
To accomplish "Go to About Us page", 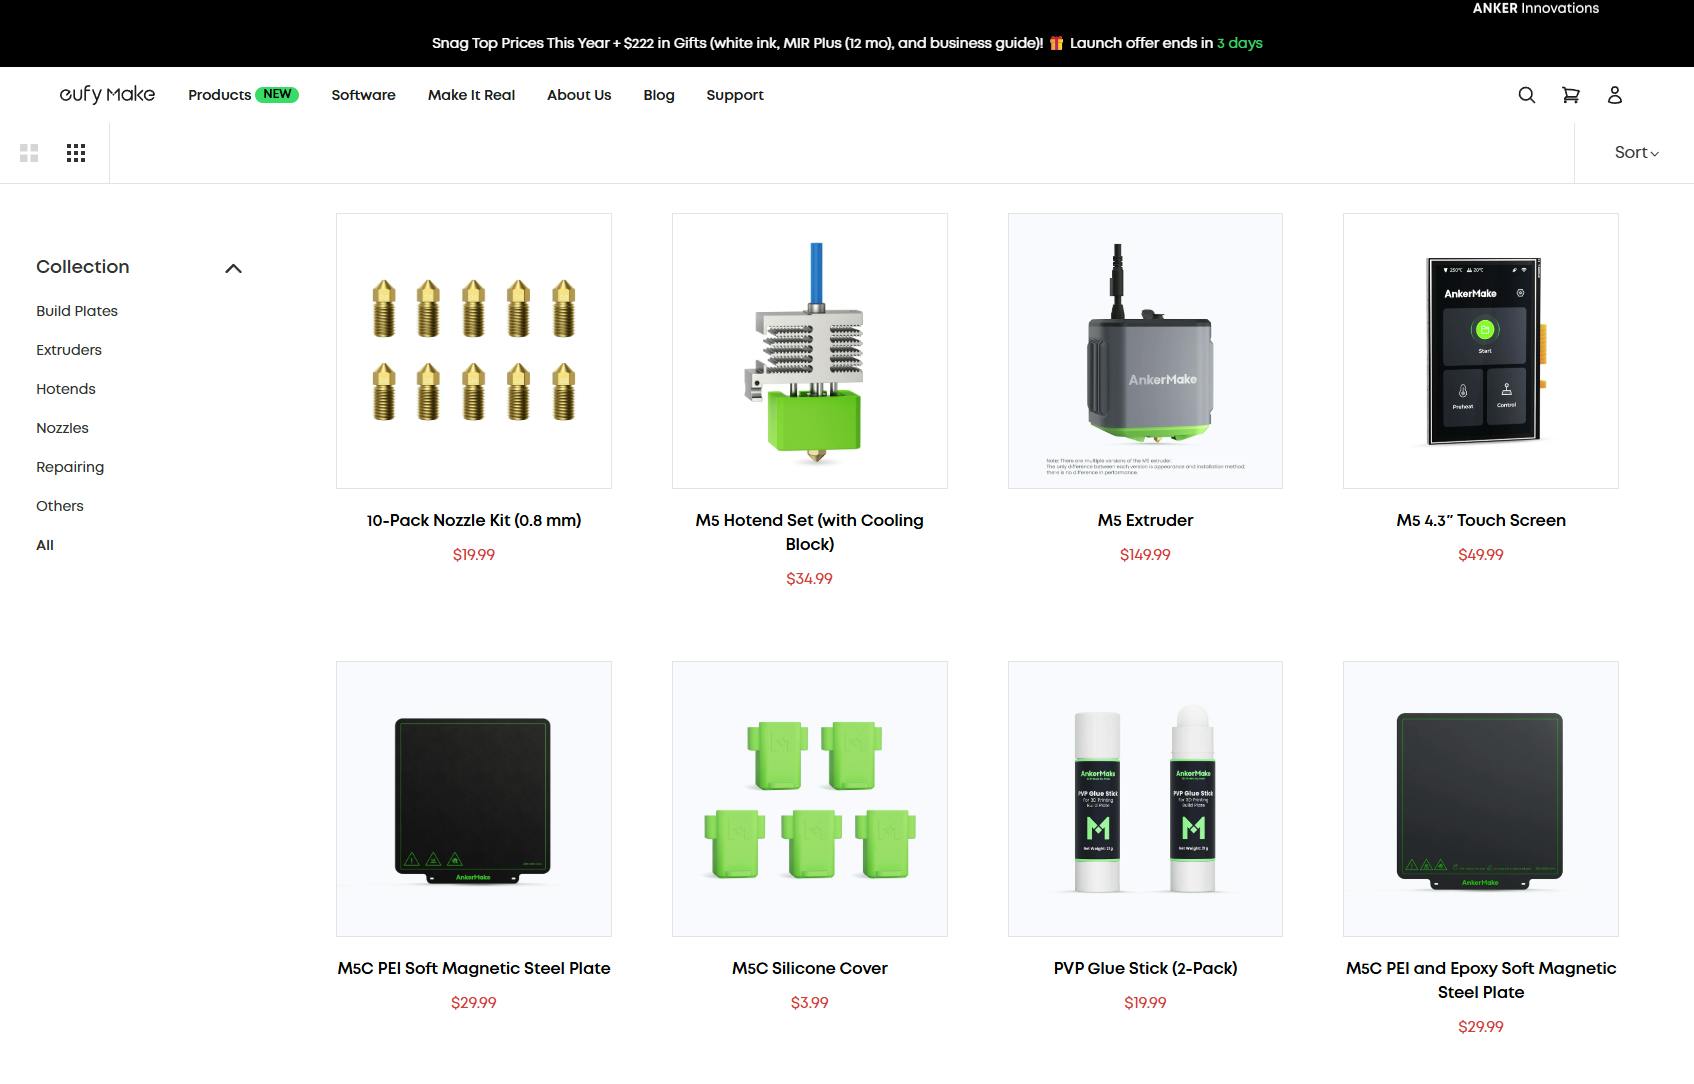I will pyautogui.click(x=579, y=95).
